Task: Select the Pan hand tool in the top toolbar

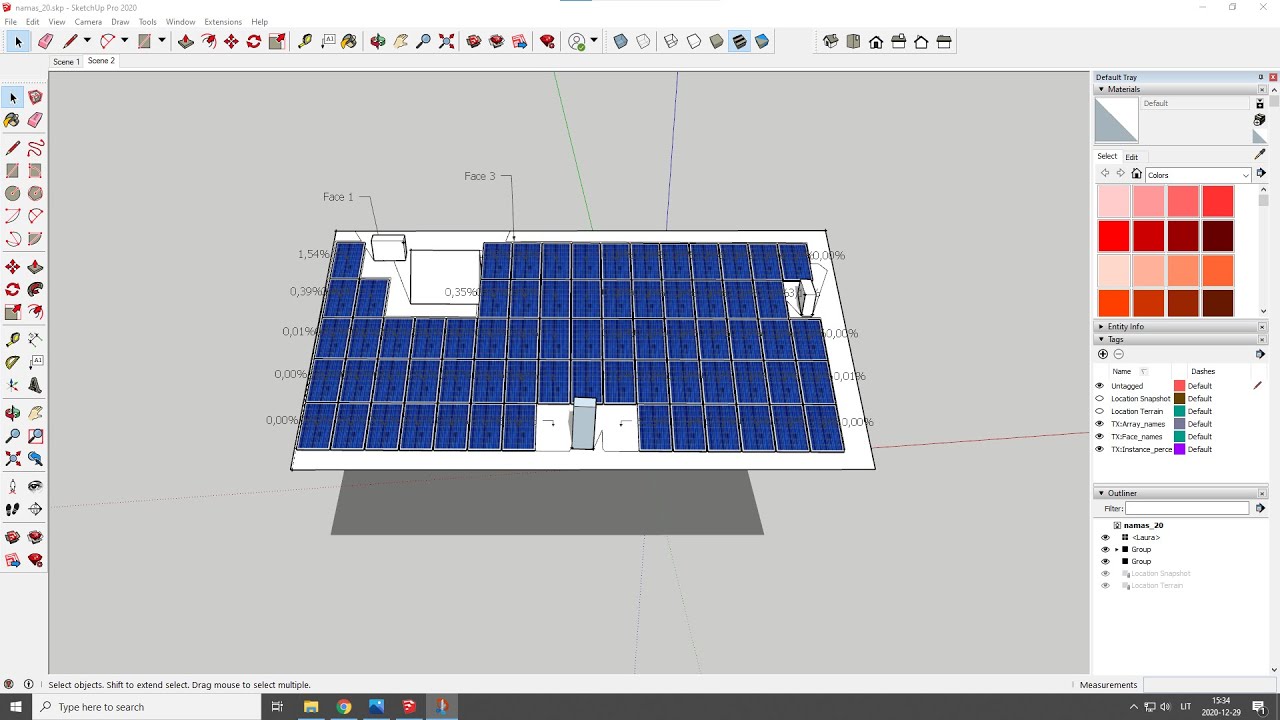Action: [x=400, y=41]
